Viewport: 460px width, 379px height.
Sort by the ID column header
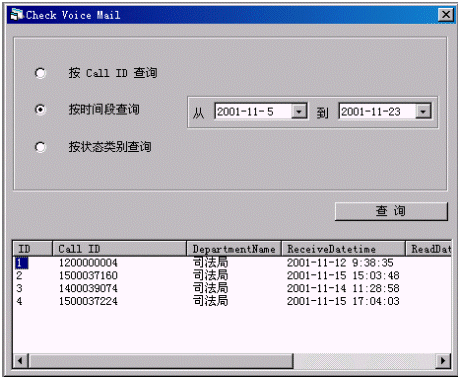(33, 249)
